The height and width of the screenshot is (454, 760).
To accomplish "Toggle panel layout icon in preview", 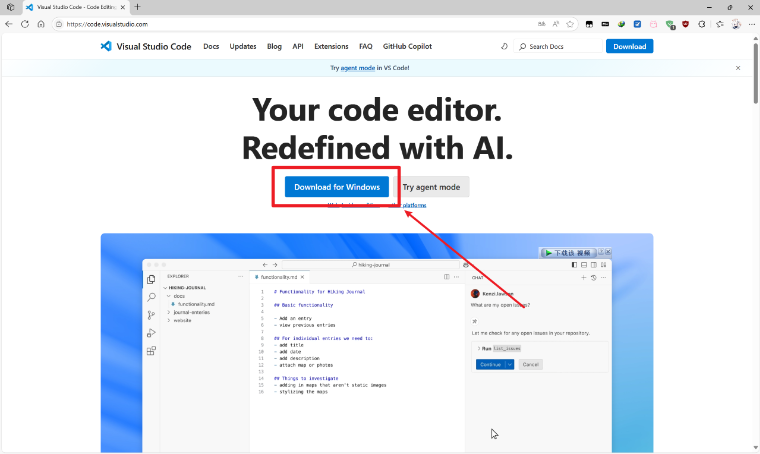I will tap(584, 265).
